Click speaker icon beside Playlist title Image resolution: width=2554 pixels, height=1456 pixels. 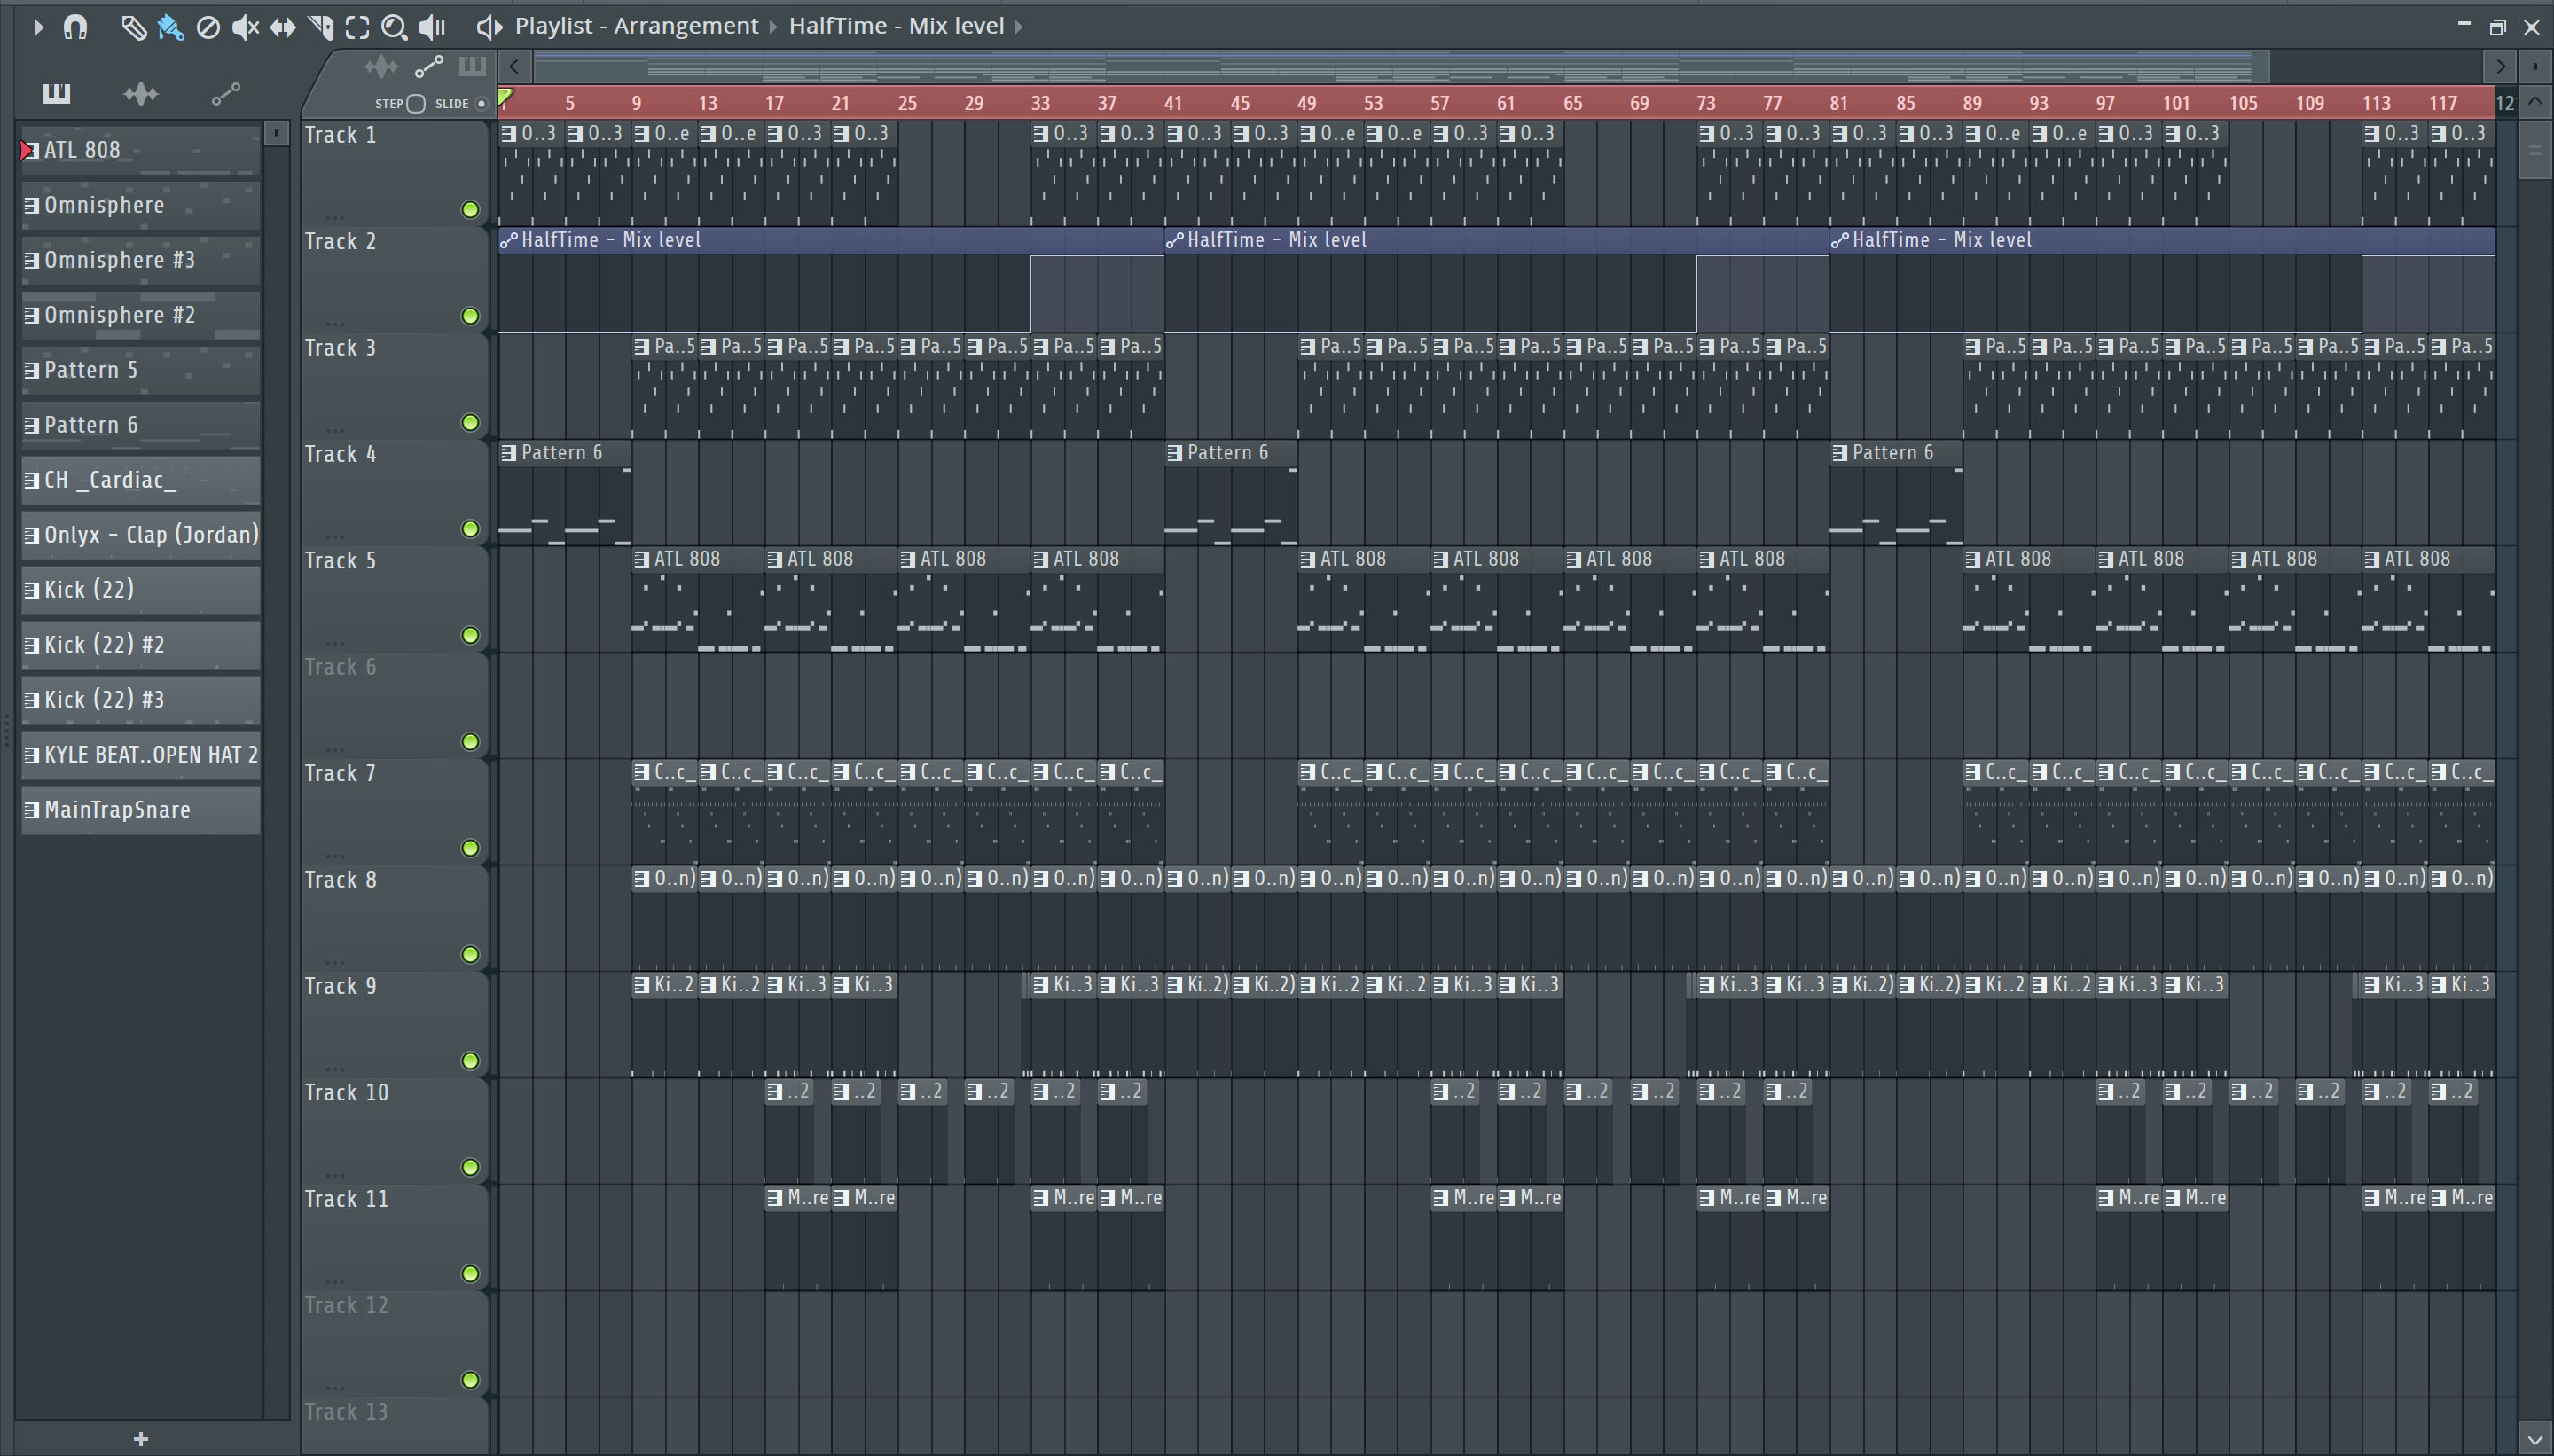pos(488,27)
